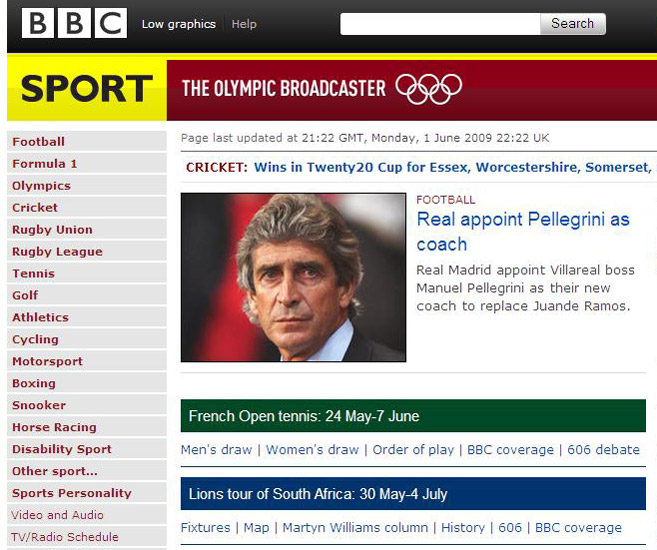The image size is (657, 550).
Task: Click the yellow SPORT banner logo
Action: 86,88
